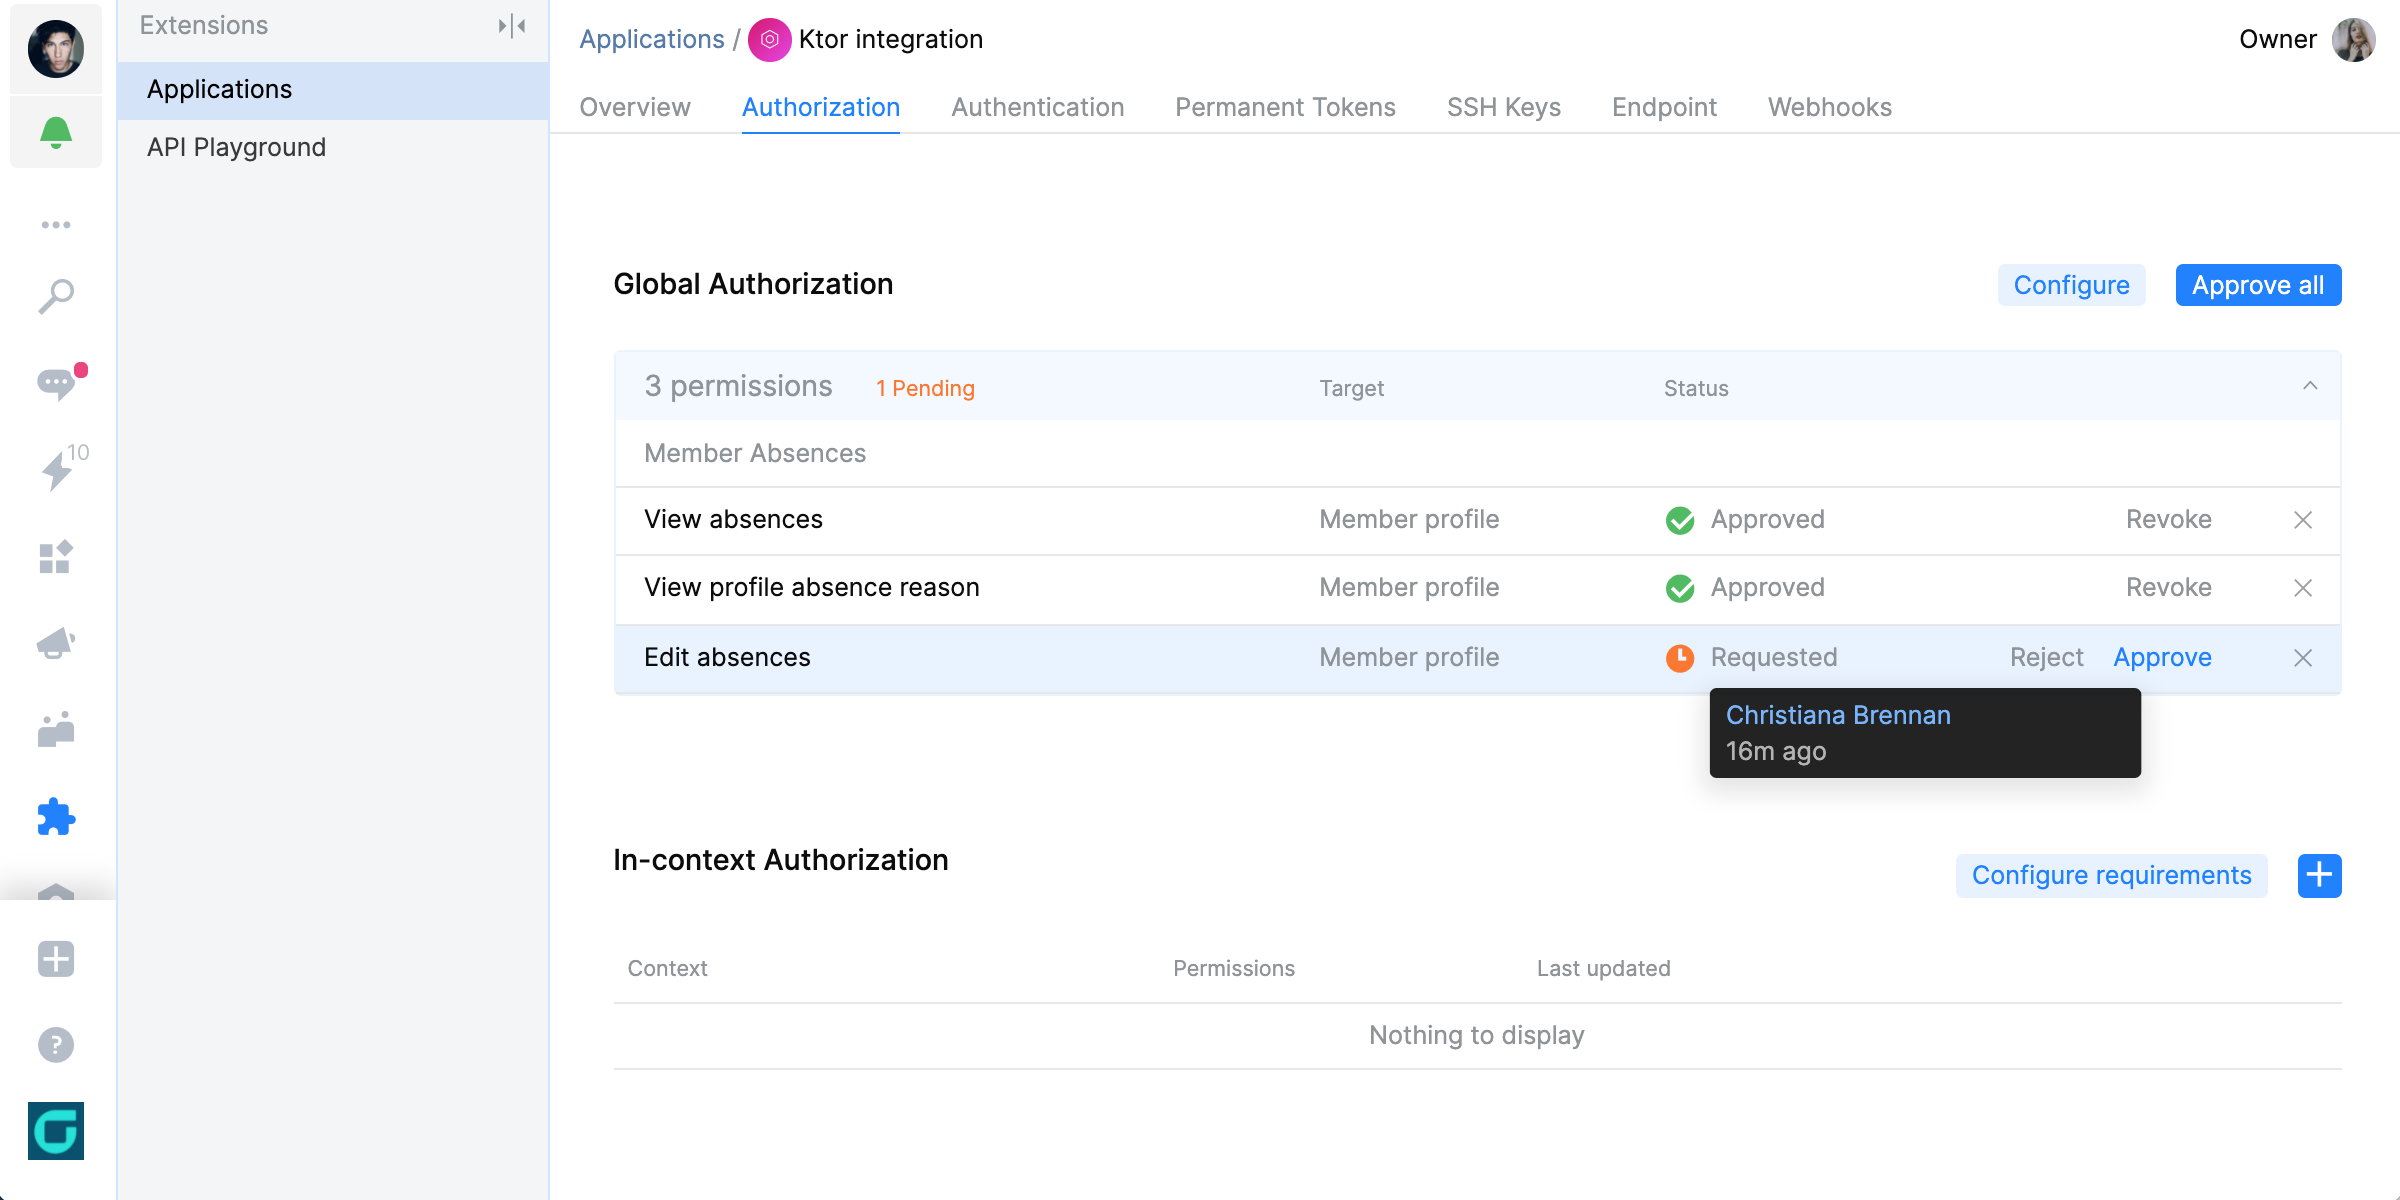
Task: Switch to the Webhooks tab
Action: [1831, 107]
